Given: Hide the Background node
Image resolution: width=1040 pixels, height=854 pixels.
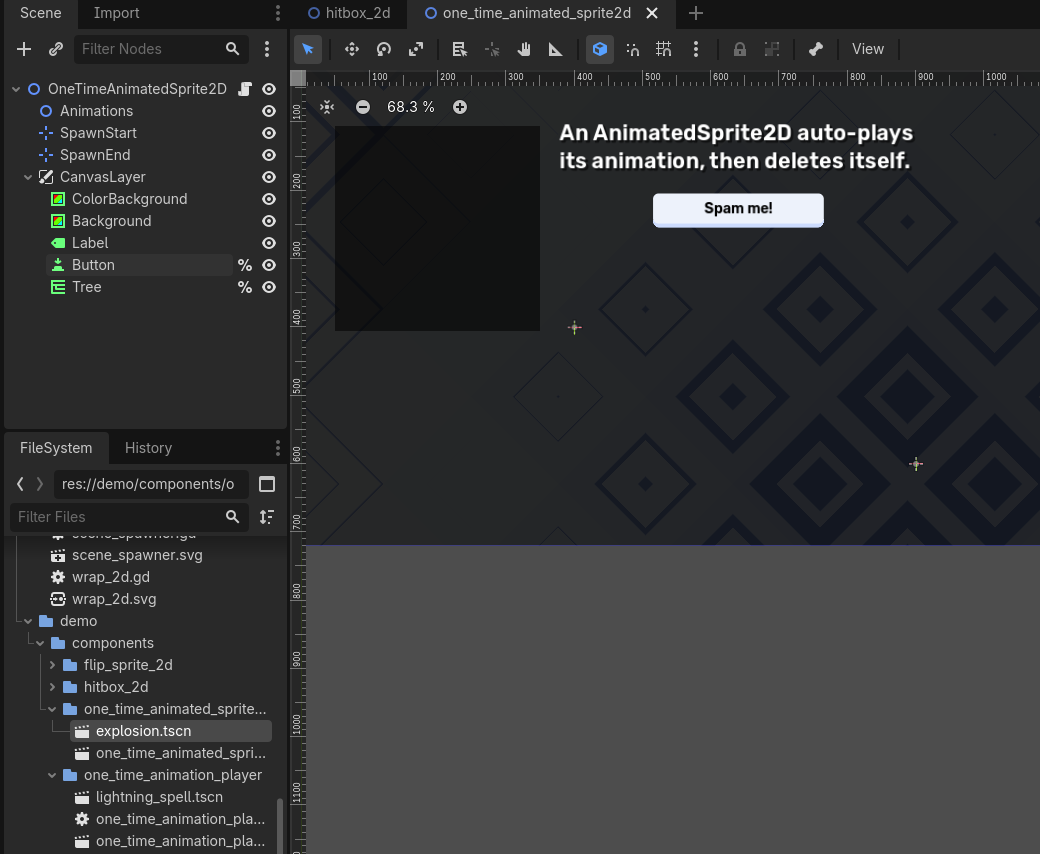Looking at the screenshot, I should point(269,221).
